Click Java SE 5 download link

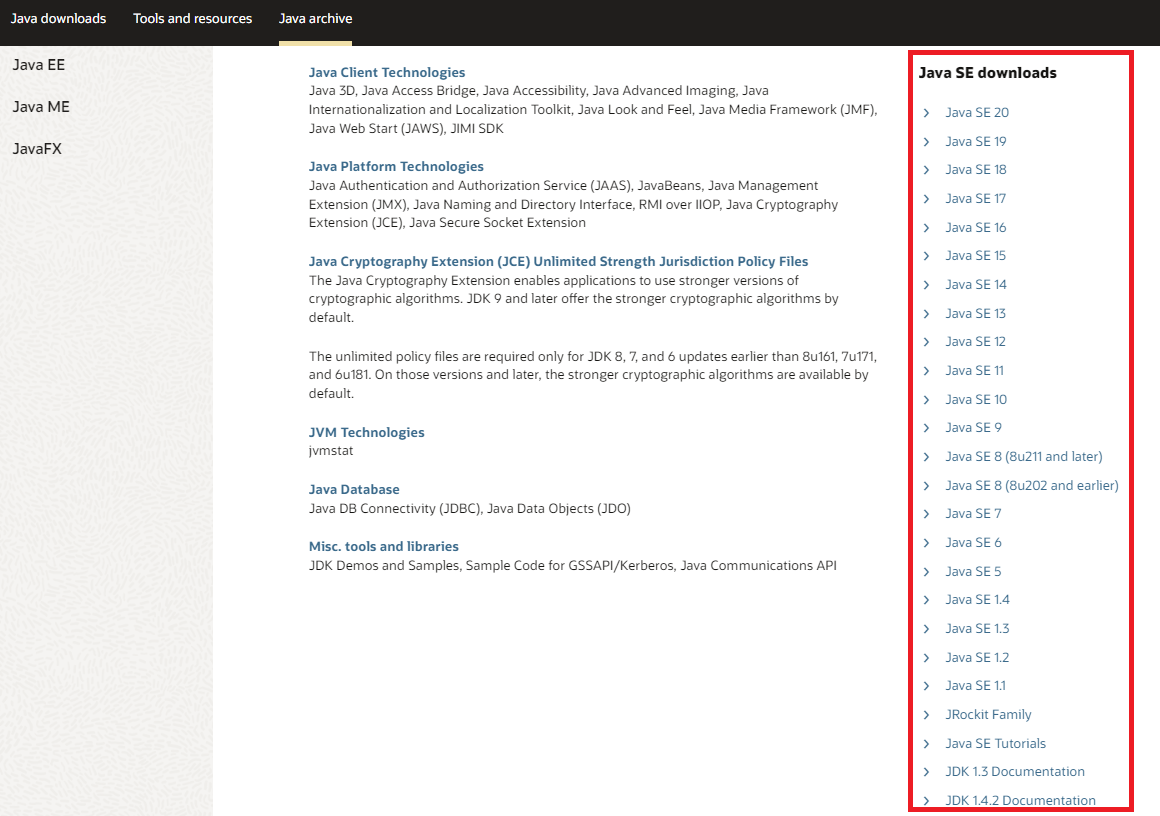tap(974, 571)
